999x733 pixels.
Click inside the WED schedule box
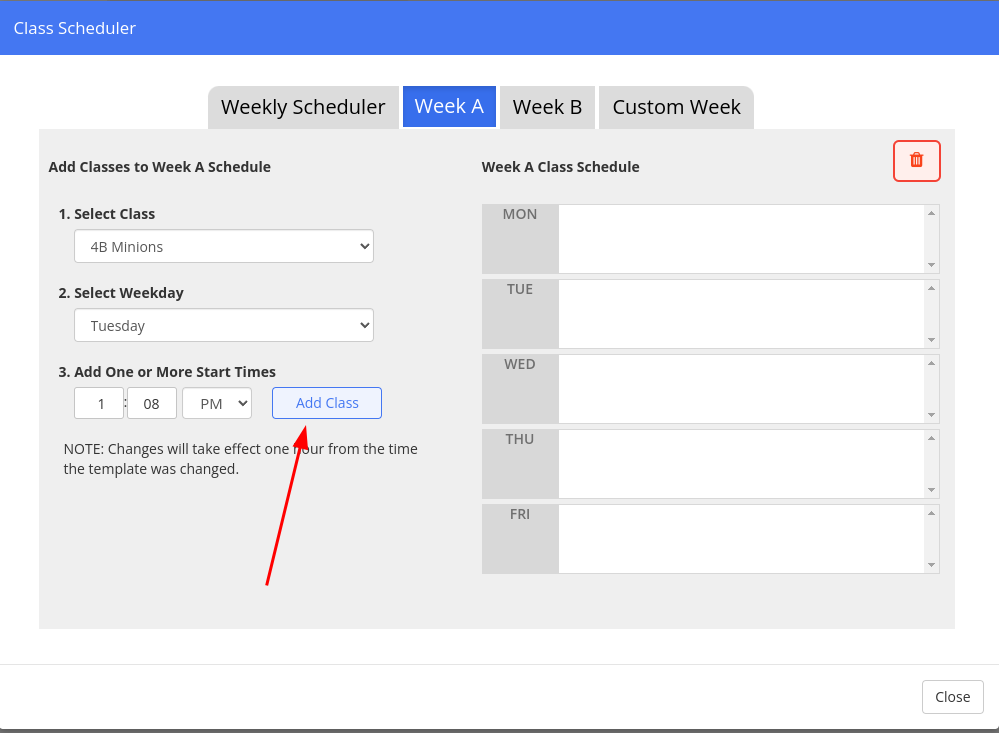pyautogui.click(x=742, y=389)
